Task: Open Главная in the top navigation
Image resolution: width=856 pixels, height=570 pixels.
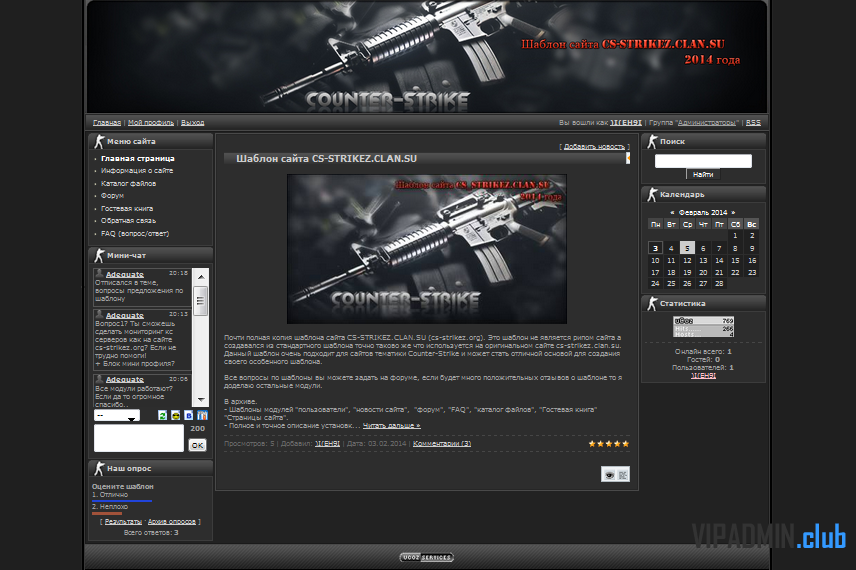Action: pyautogui.click(x=107, y=122)
